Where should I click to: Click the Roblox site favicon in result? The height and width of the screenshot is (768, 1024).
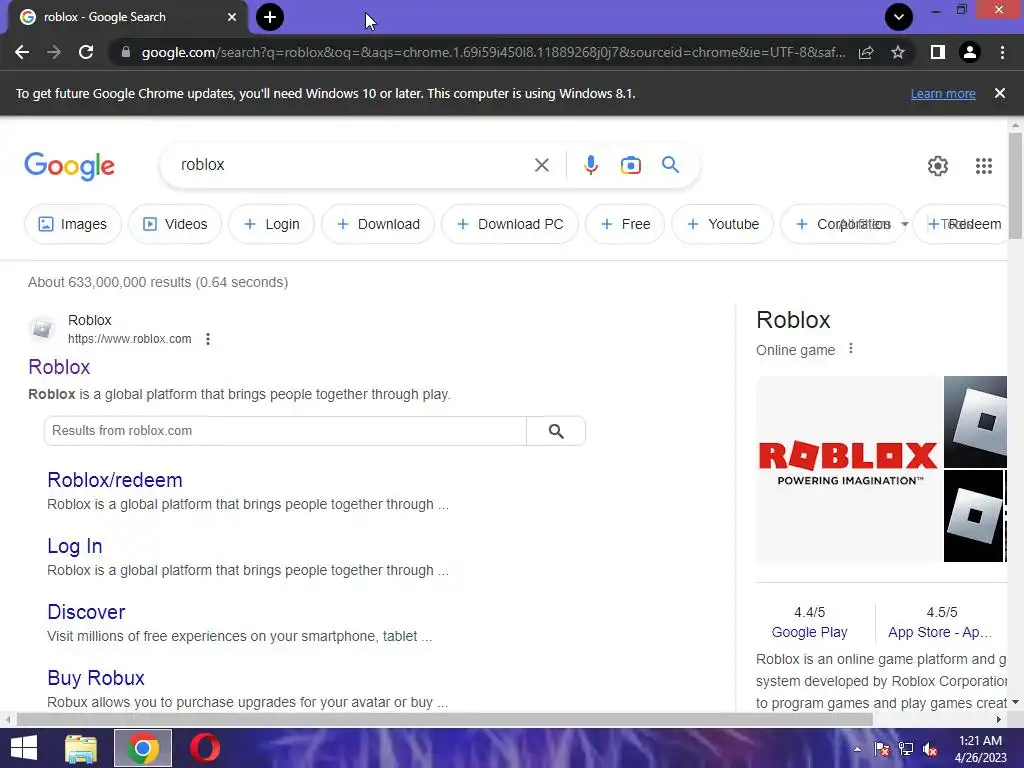tap(42, 328)
